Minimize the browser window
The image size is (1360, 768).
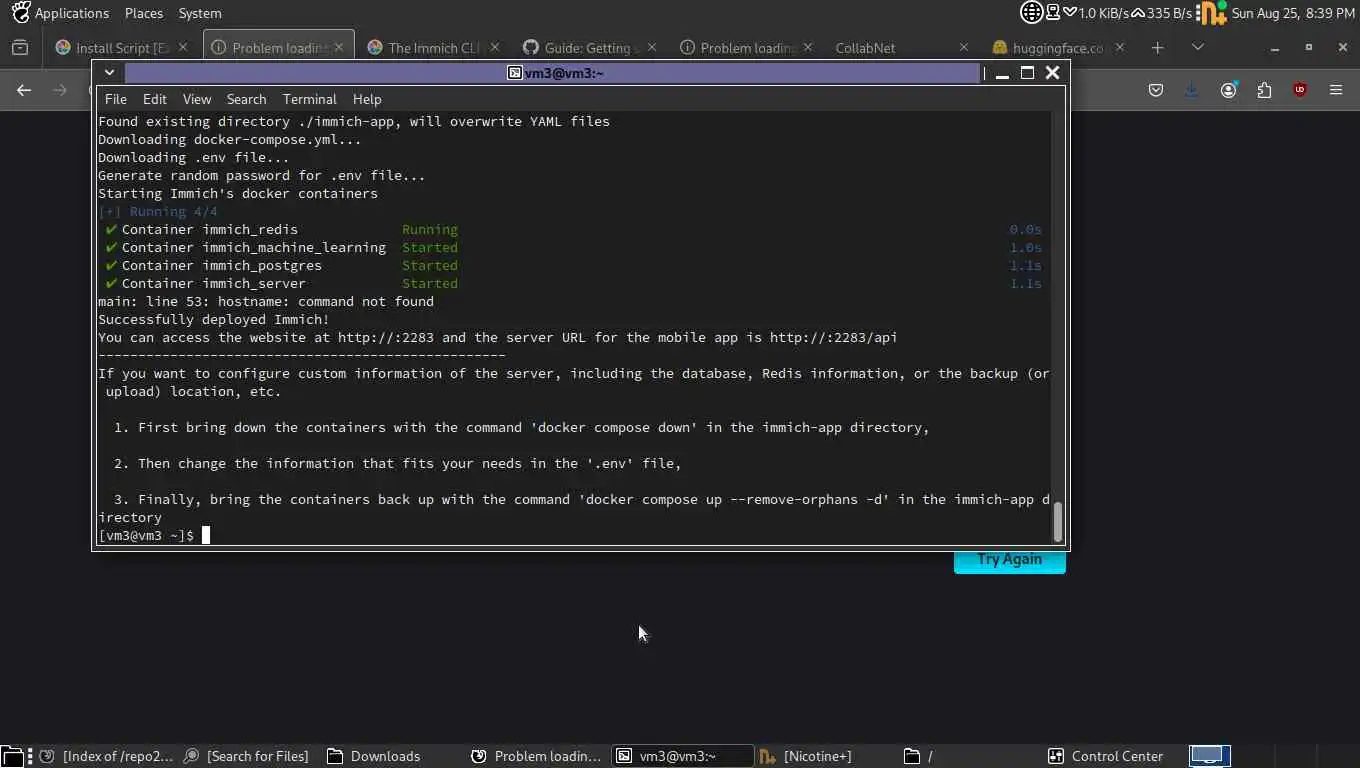[1274, 47]
